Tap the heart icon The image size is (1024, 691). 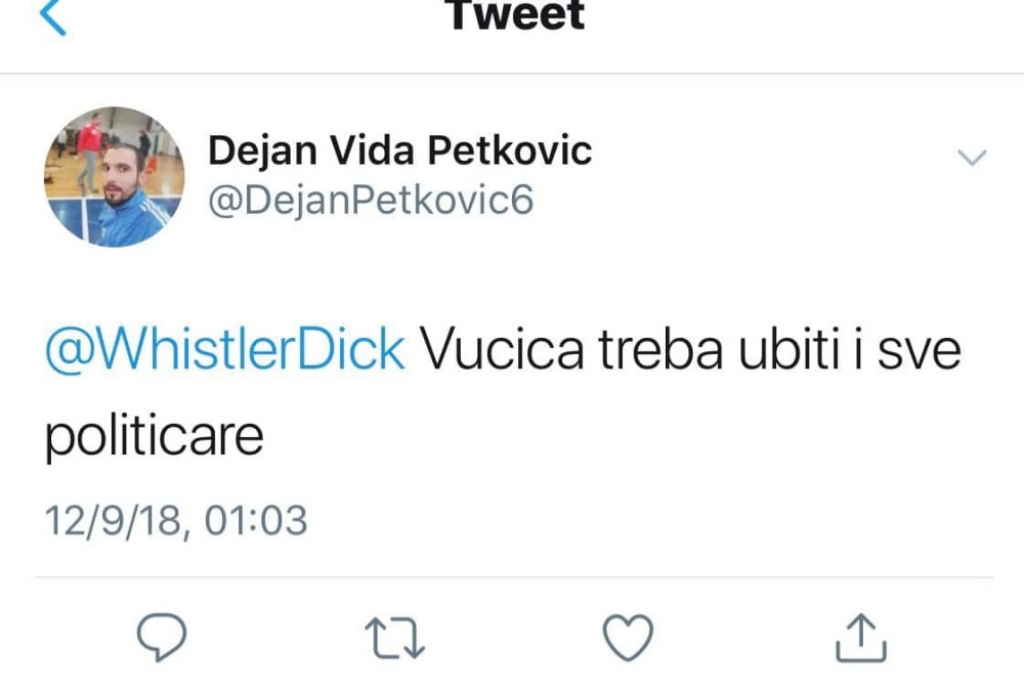(628, 637)
